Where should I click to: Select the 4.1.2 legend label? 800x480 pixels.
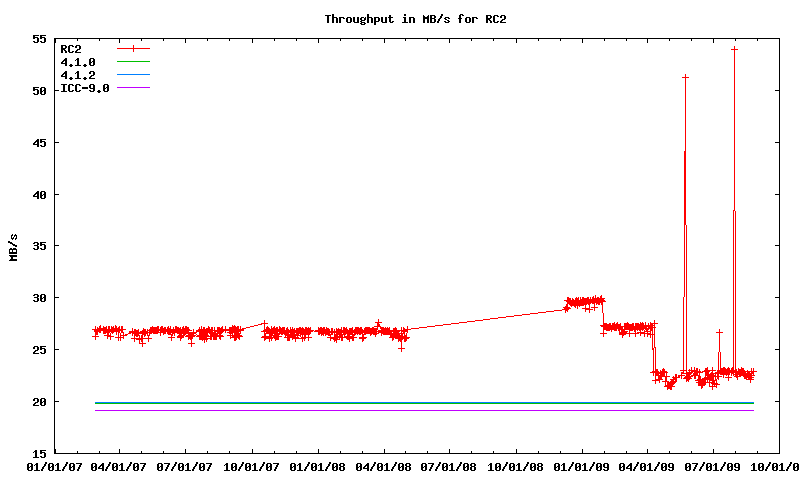pyautogui.click(x=78, y=75)
